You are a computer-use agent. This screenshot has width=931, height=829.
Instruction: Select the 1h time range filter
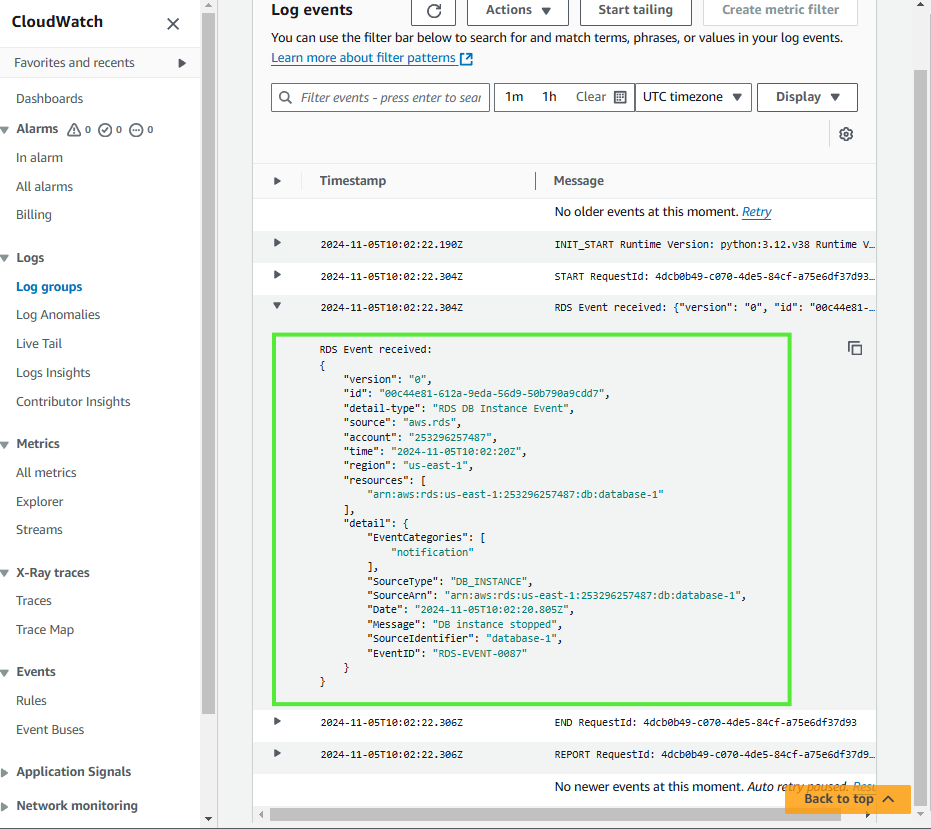pos(549,97)
